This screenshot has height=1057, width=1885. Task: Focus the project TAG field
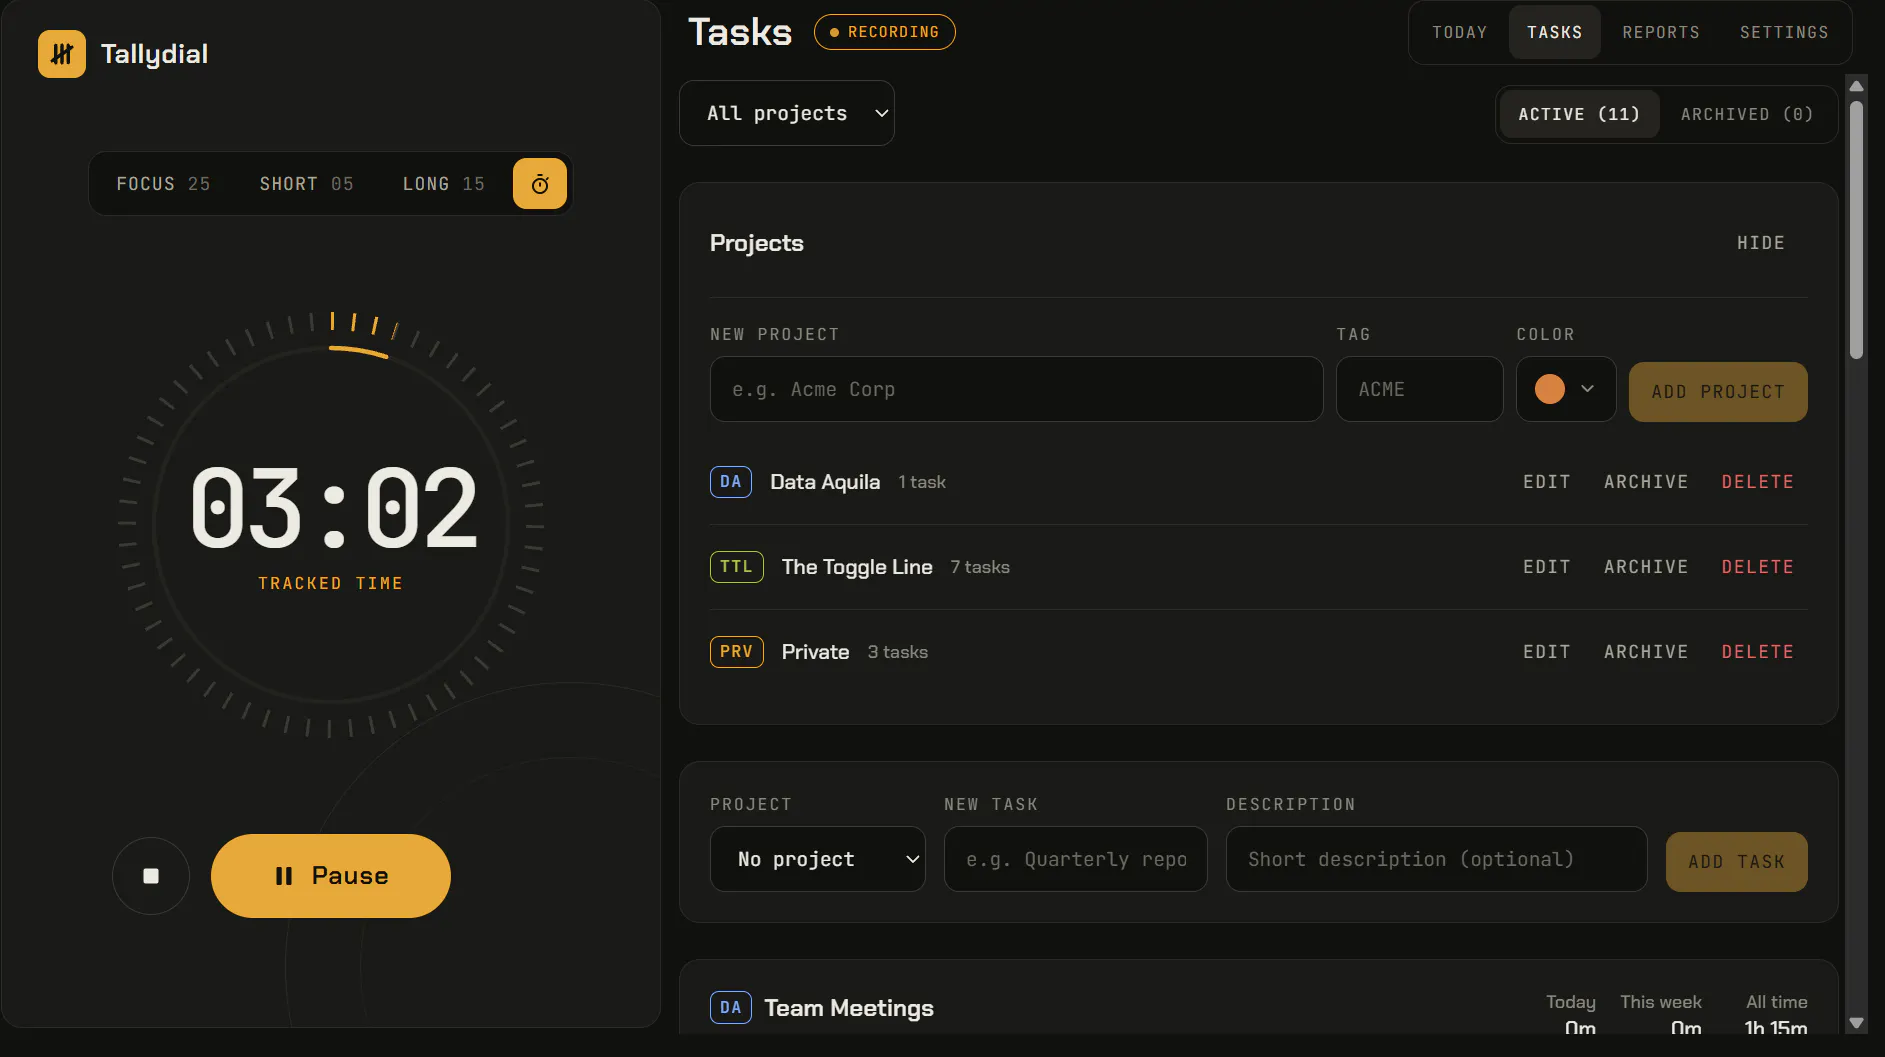click(1419, 389)
